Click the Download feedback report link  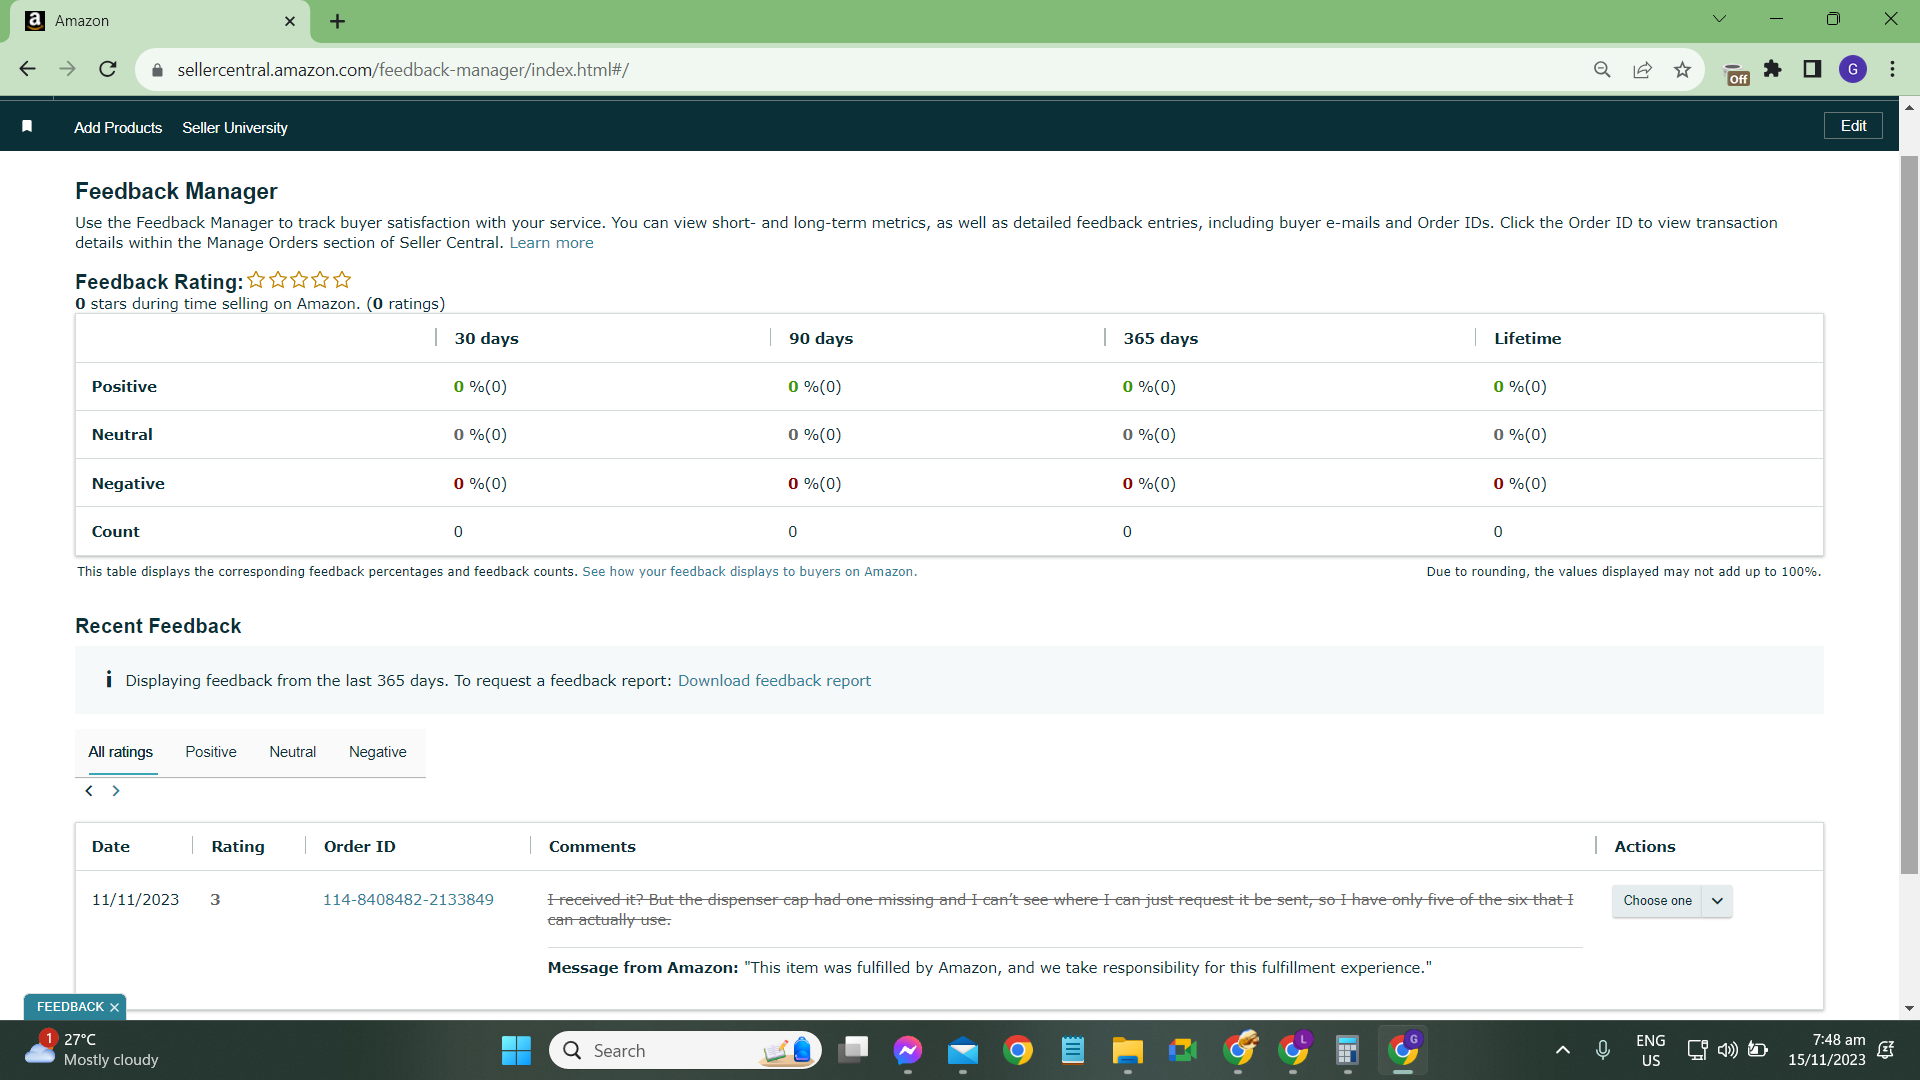click(774, 681)
